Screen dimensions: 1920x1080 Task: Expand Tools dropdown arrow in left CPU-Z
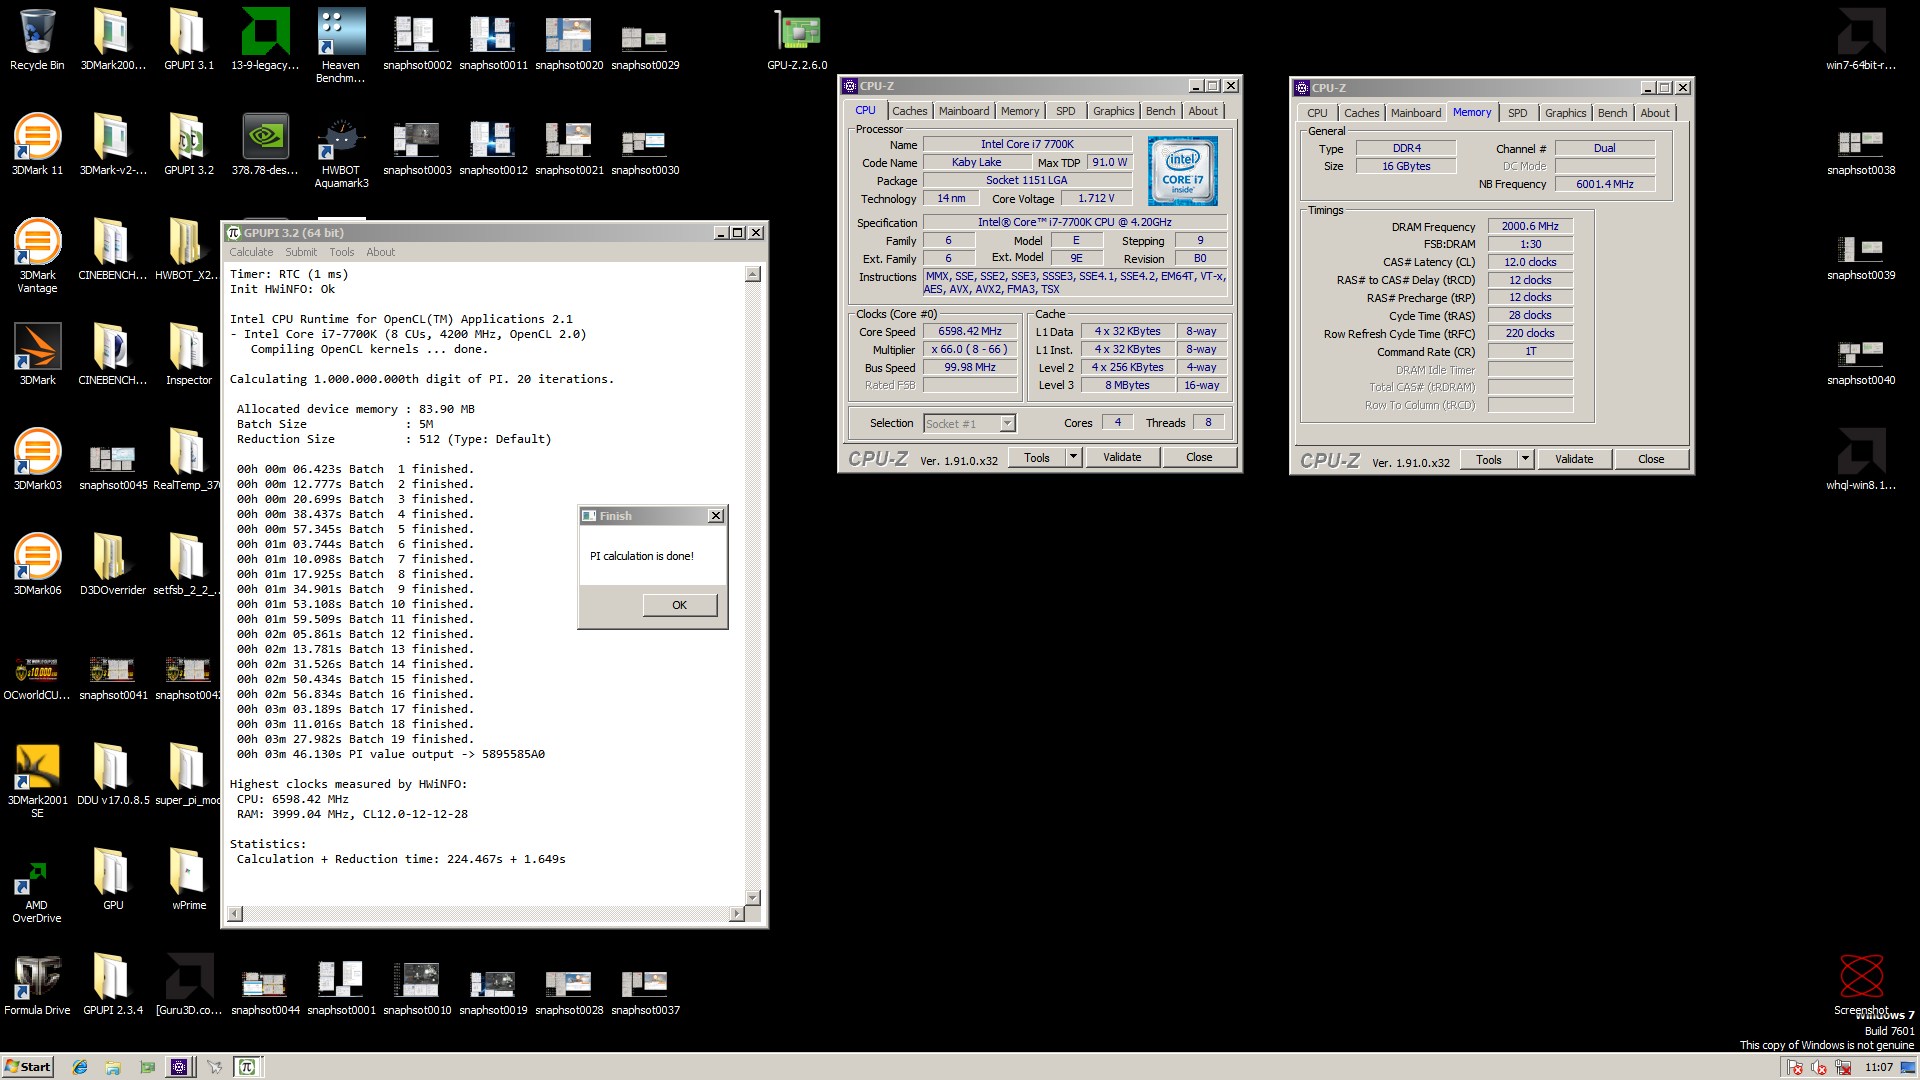[1073, 457]
